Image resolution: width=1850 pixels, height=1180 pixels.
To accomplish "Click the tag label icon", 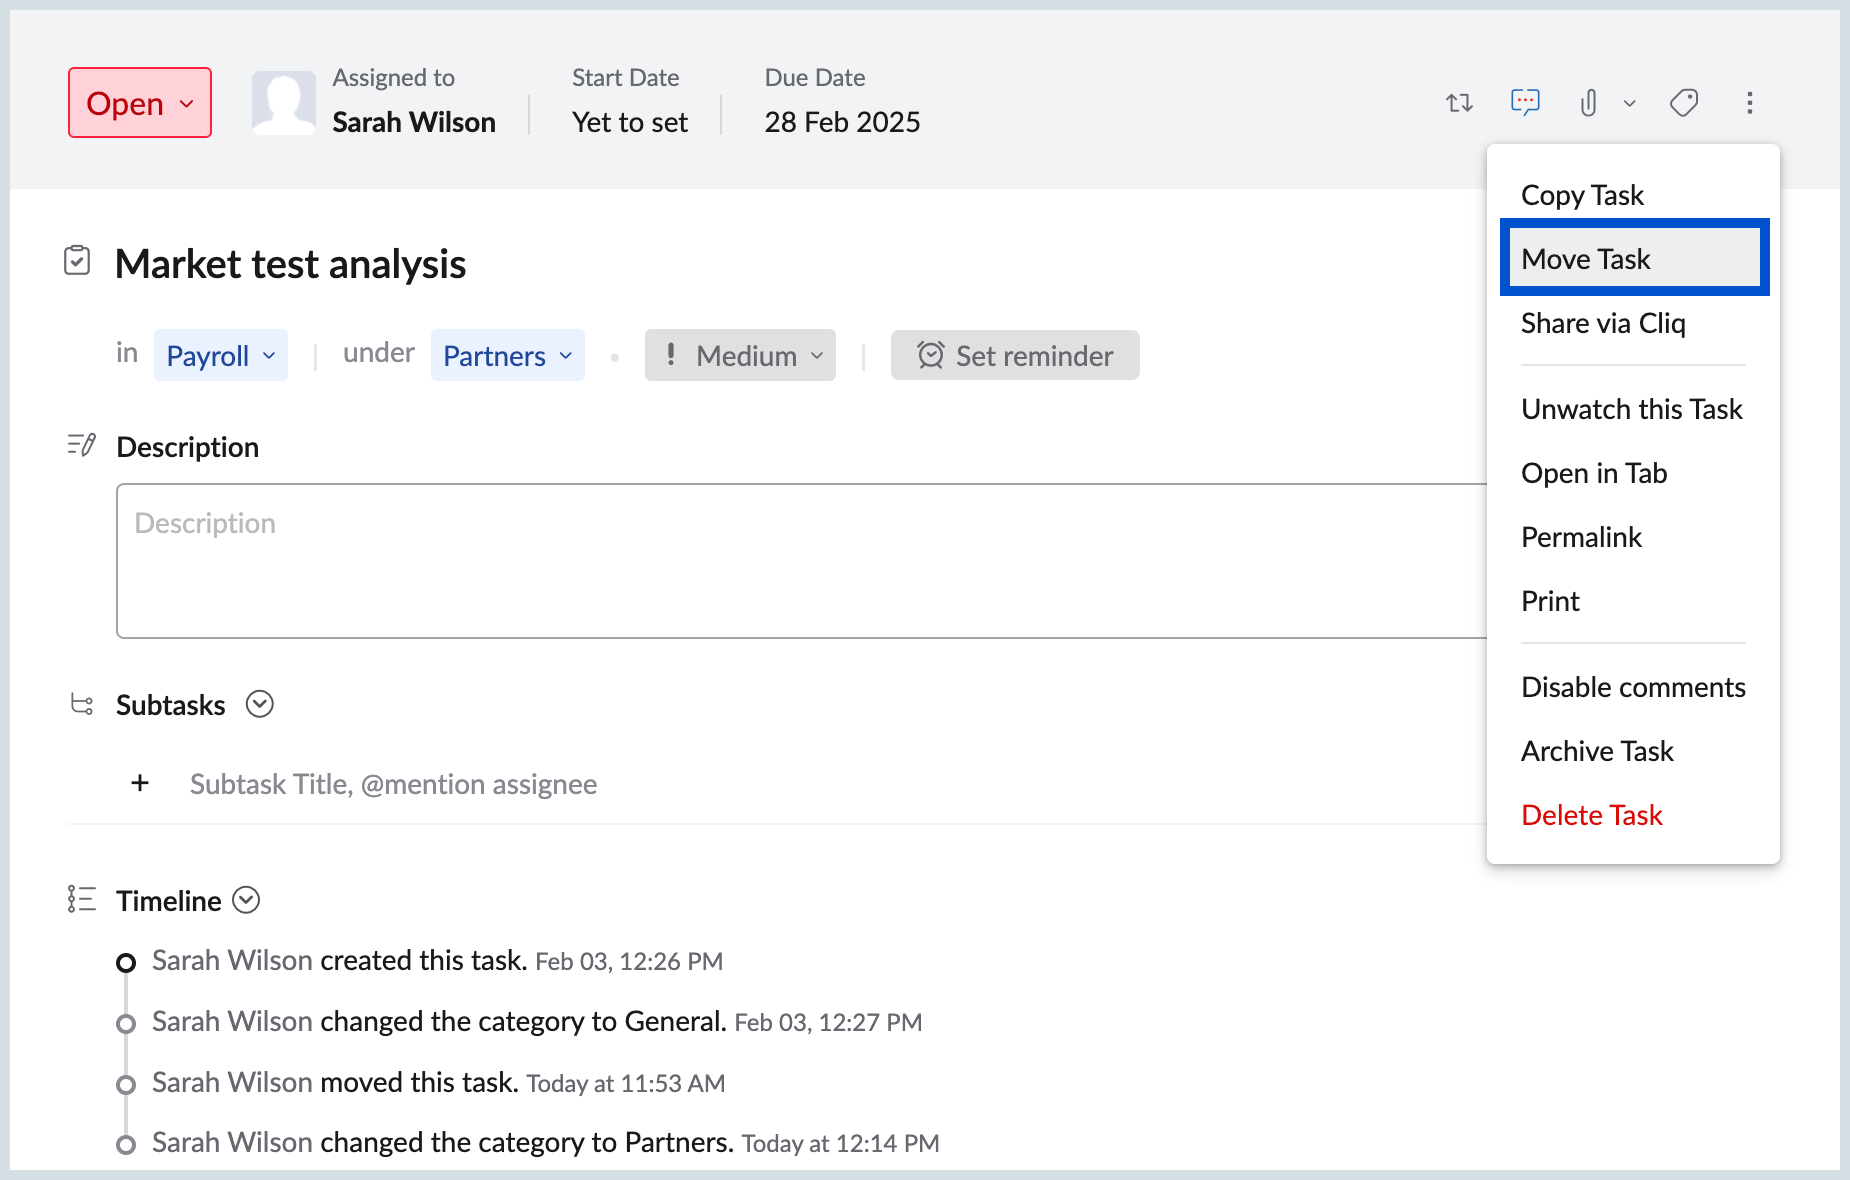I will (1684, 103).
